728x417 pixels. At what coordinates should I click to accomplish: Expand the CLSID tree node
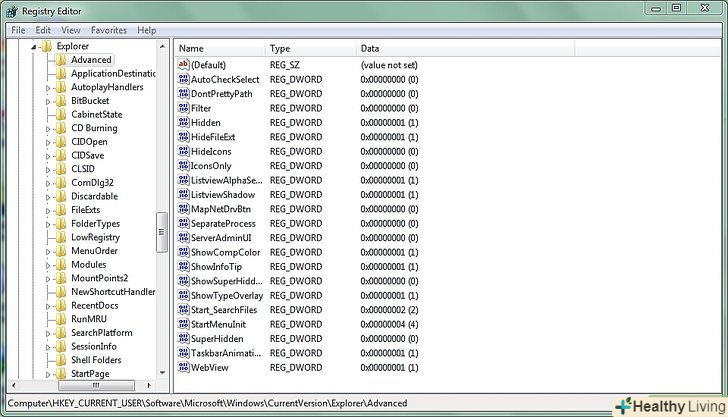(x=48, y=169)
